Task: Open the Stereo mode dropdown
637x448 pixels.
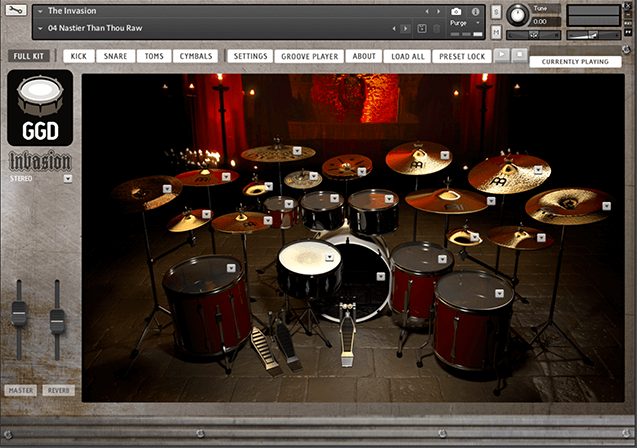Action: [x=67, y=179]
